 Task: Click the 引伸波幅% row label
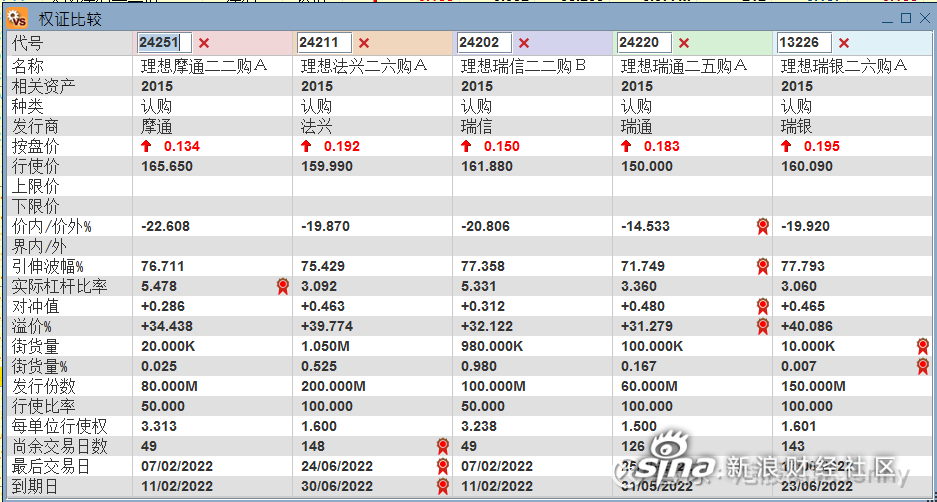[x=48, y=267]
